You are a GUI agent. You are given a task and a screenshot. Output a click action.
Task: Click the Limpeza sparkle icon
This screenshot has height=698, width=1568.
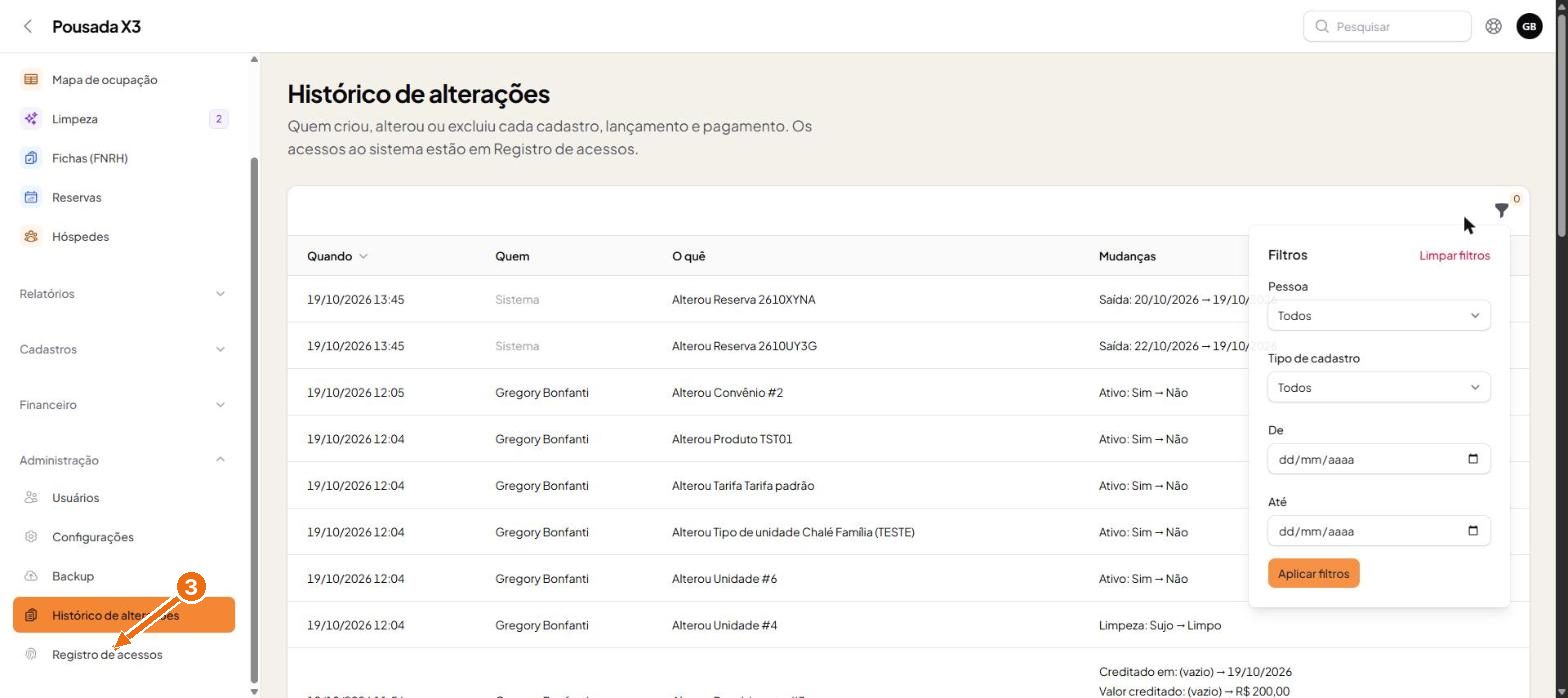coord(31,119)
